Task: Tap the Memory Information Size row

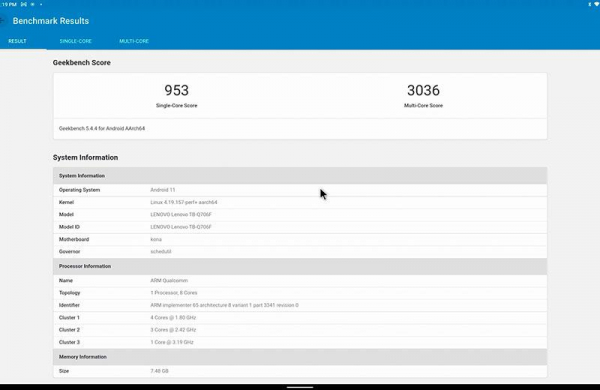Action: 300,371
